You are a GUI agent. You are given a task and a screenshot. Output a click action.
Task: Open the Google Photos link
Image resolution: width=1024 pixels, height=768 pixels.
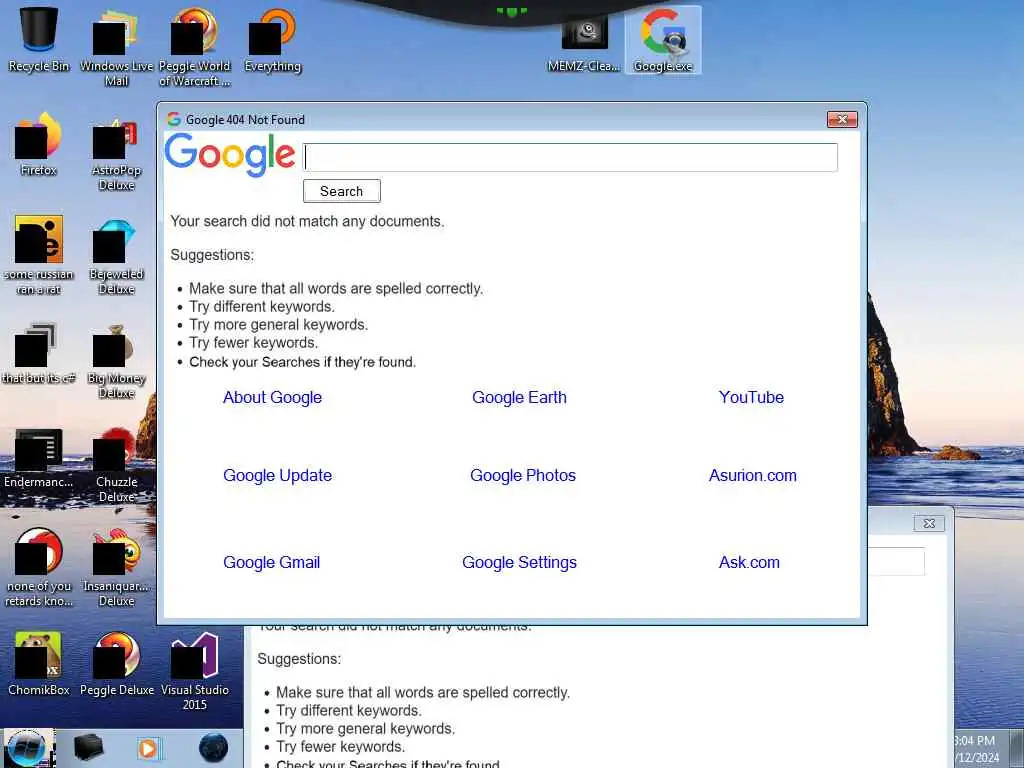point(523,475)
